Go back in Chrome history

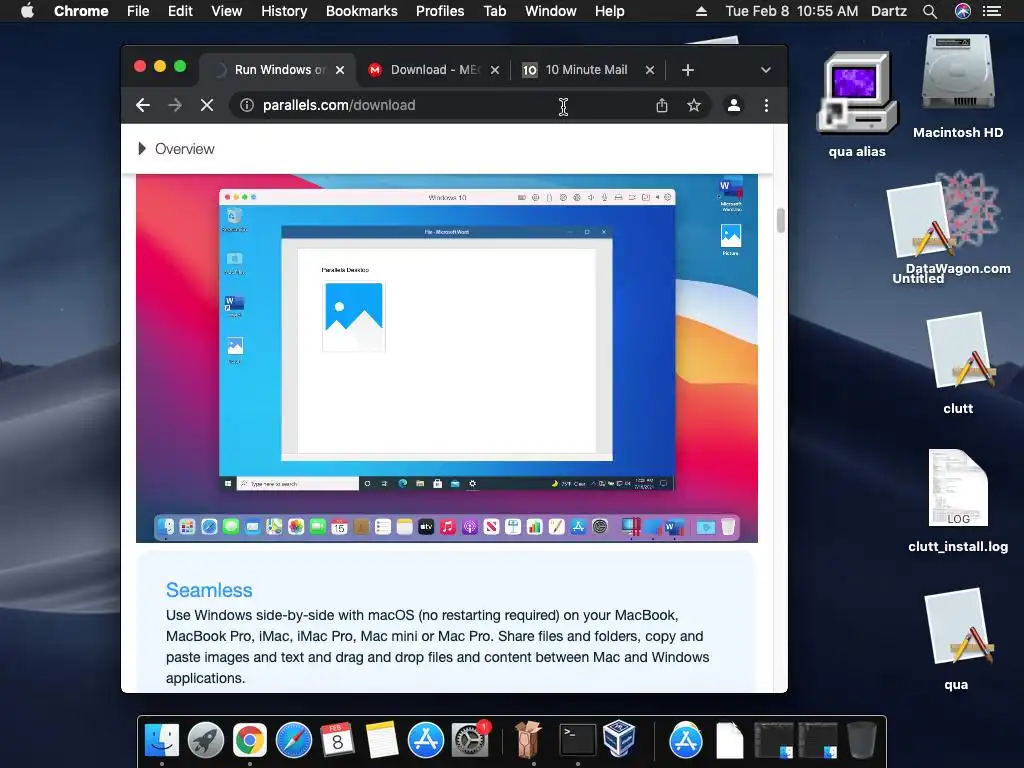143,105
